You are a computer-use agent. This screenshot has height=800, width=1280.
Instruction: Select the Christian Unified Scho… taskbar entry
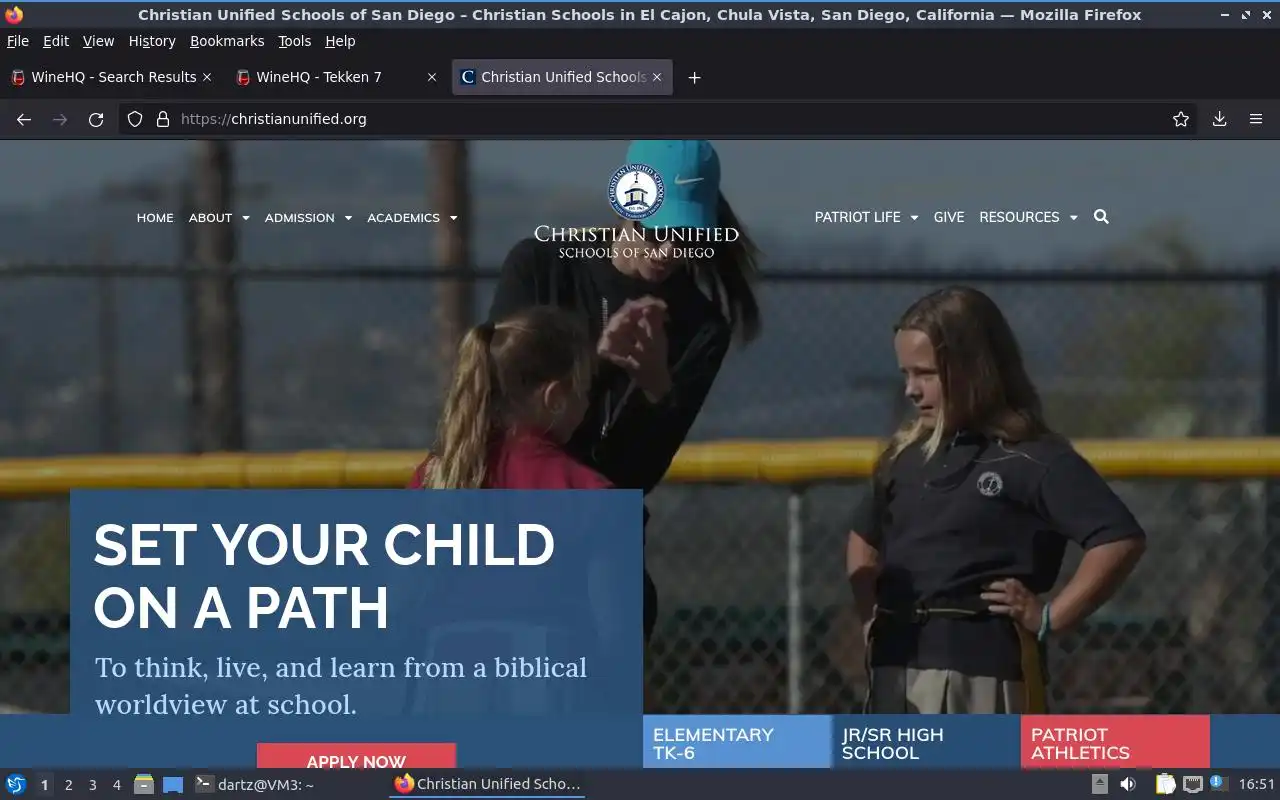click(487, 784)
